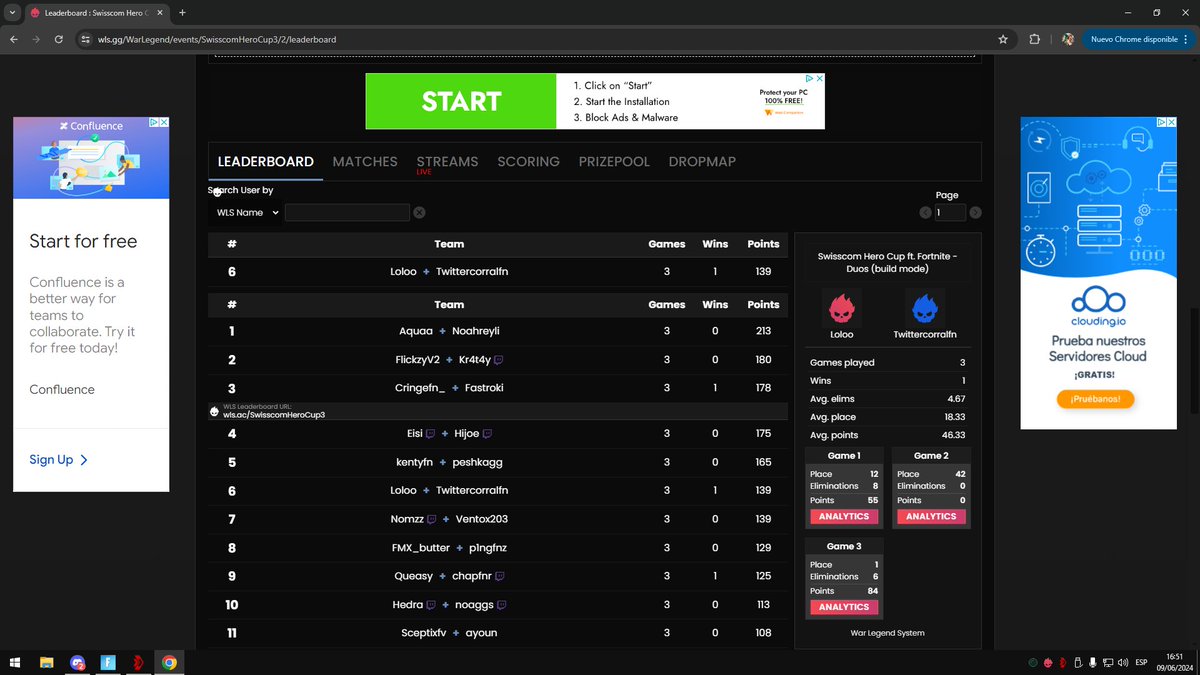This screenshot has height=675, width=1200.
Task: Open a new browser tab
Action: pyautogui.click(x=182, y=12)
